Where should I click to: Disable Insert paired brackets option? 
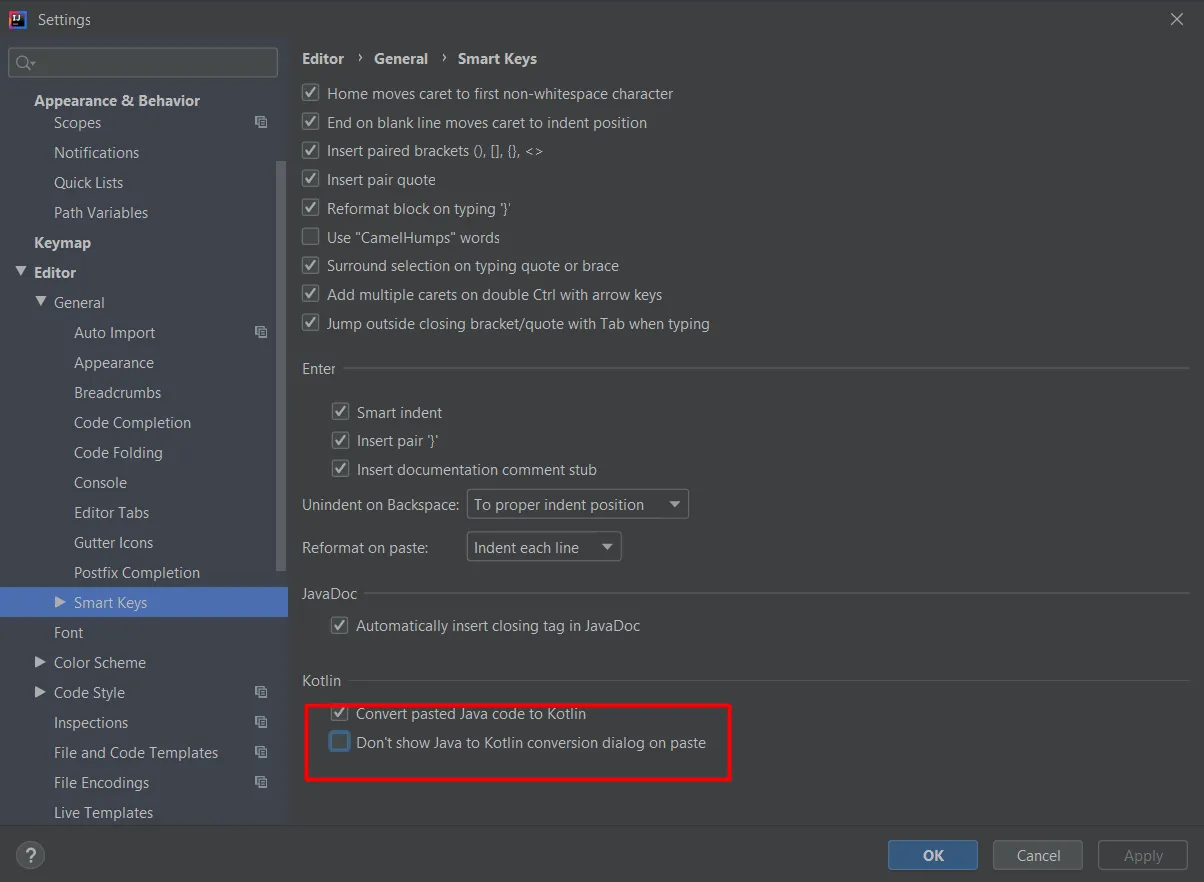[x=311, y=151]
